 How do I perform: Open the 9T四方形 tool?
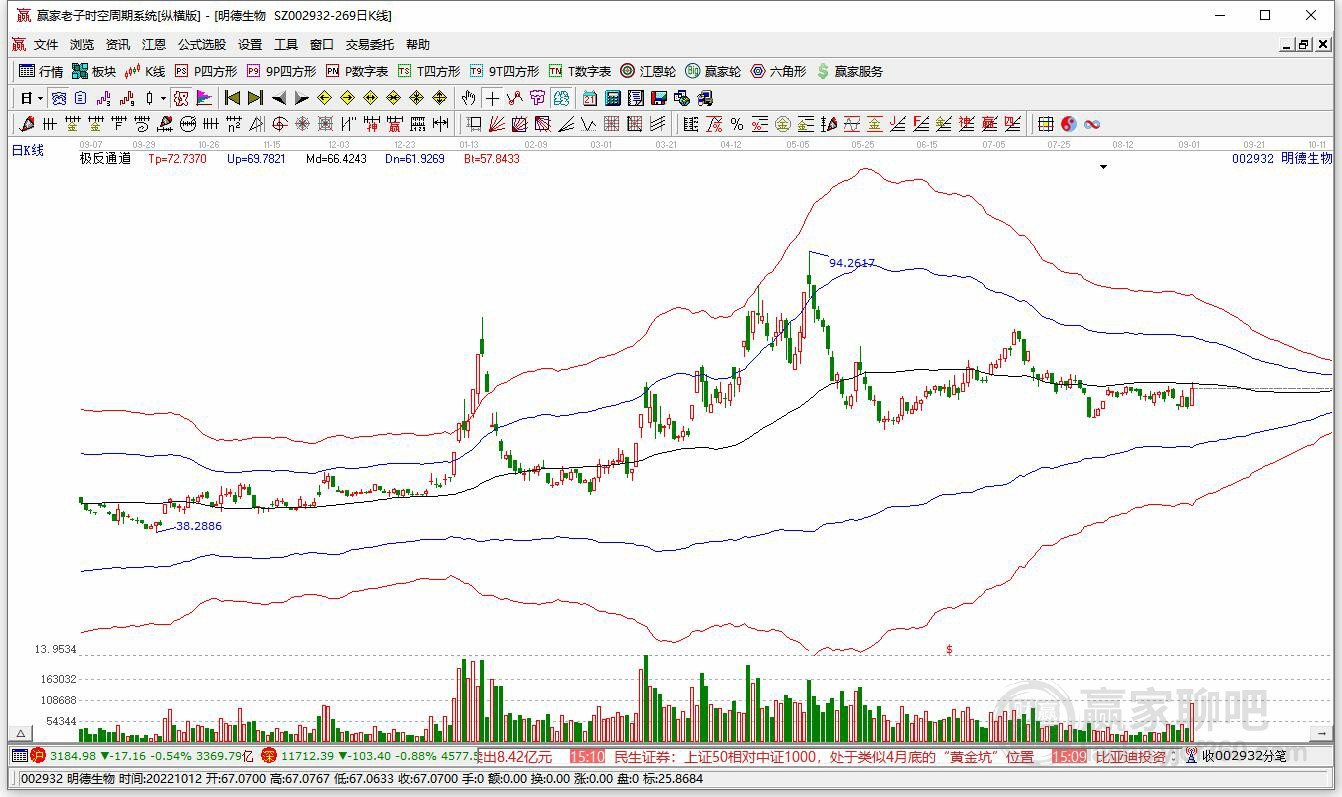504,71
